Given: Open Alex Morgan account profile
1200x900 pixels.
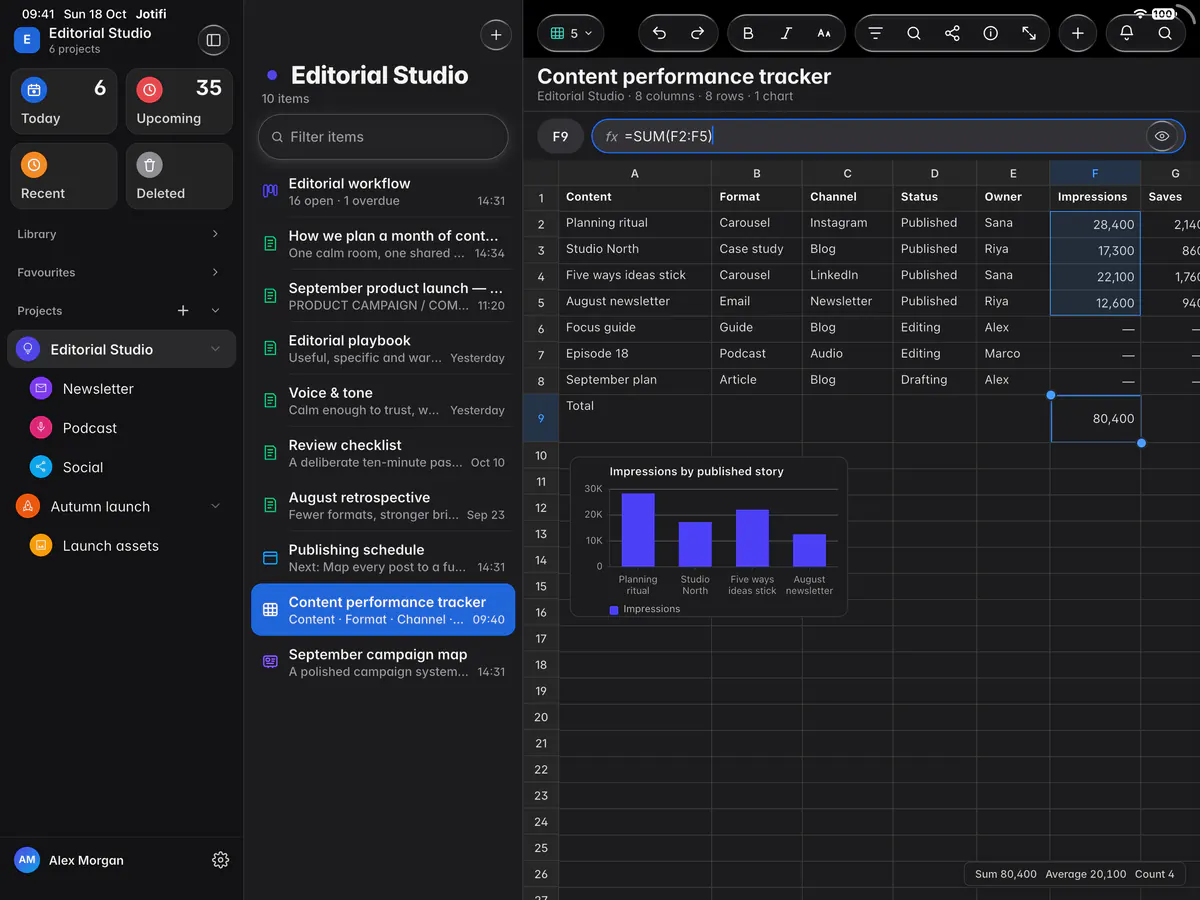Looking at the screenshot, I should click(x=70, y=860).
